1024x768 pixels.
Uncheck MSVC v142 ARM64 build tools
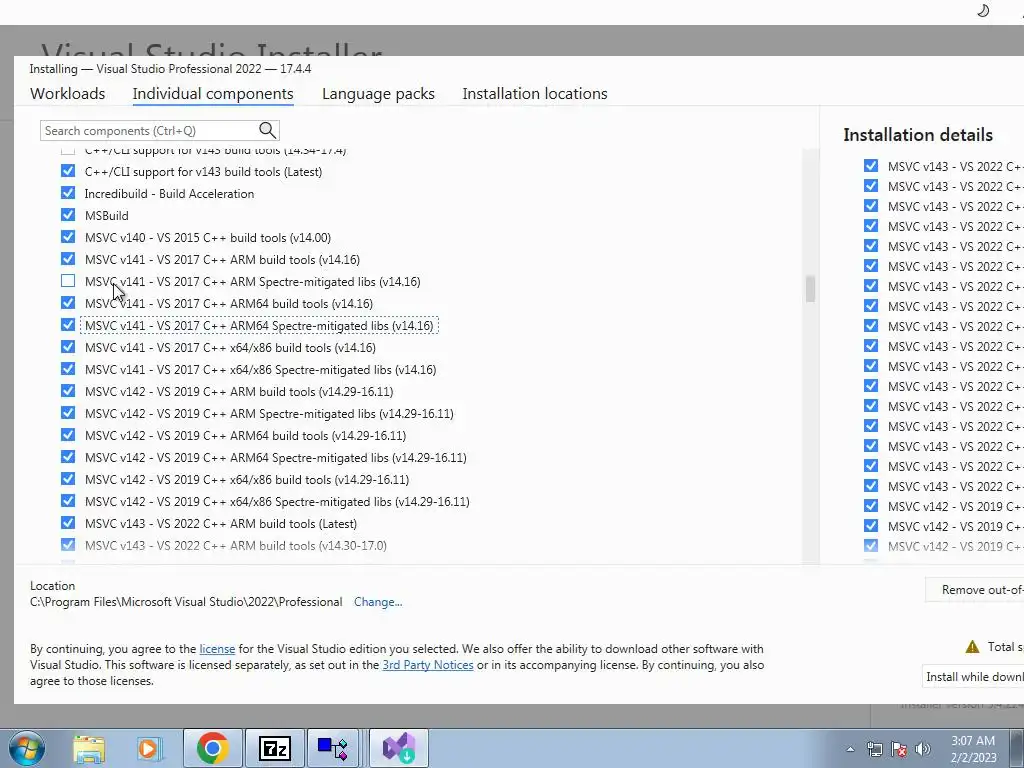68,435
